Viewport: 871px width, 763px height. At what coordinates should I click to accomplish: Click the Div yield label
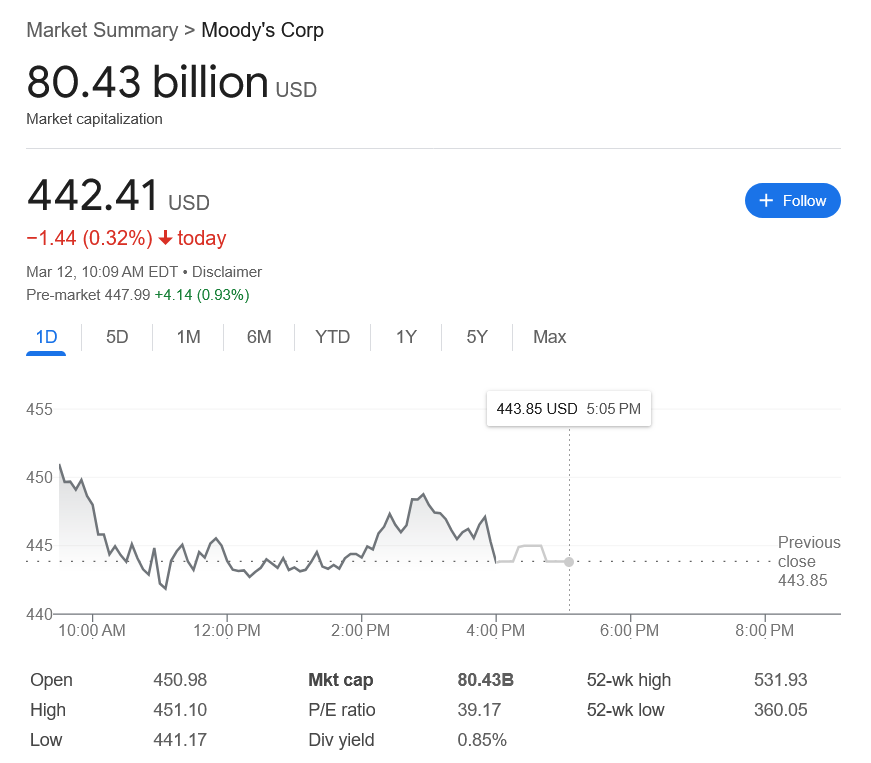(x=341, y=740)
